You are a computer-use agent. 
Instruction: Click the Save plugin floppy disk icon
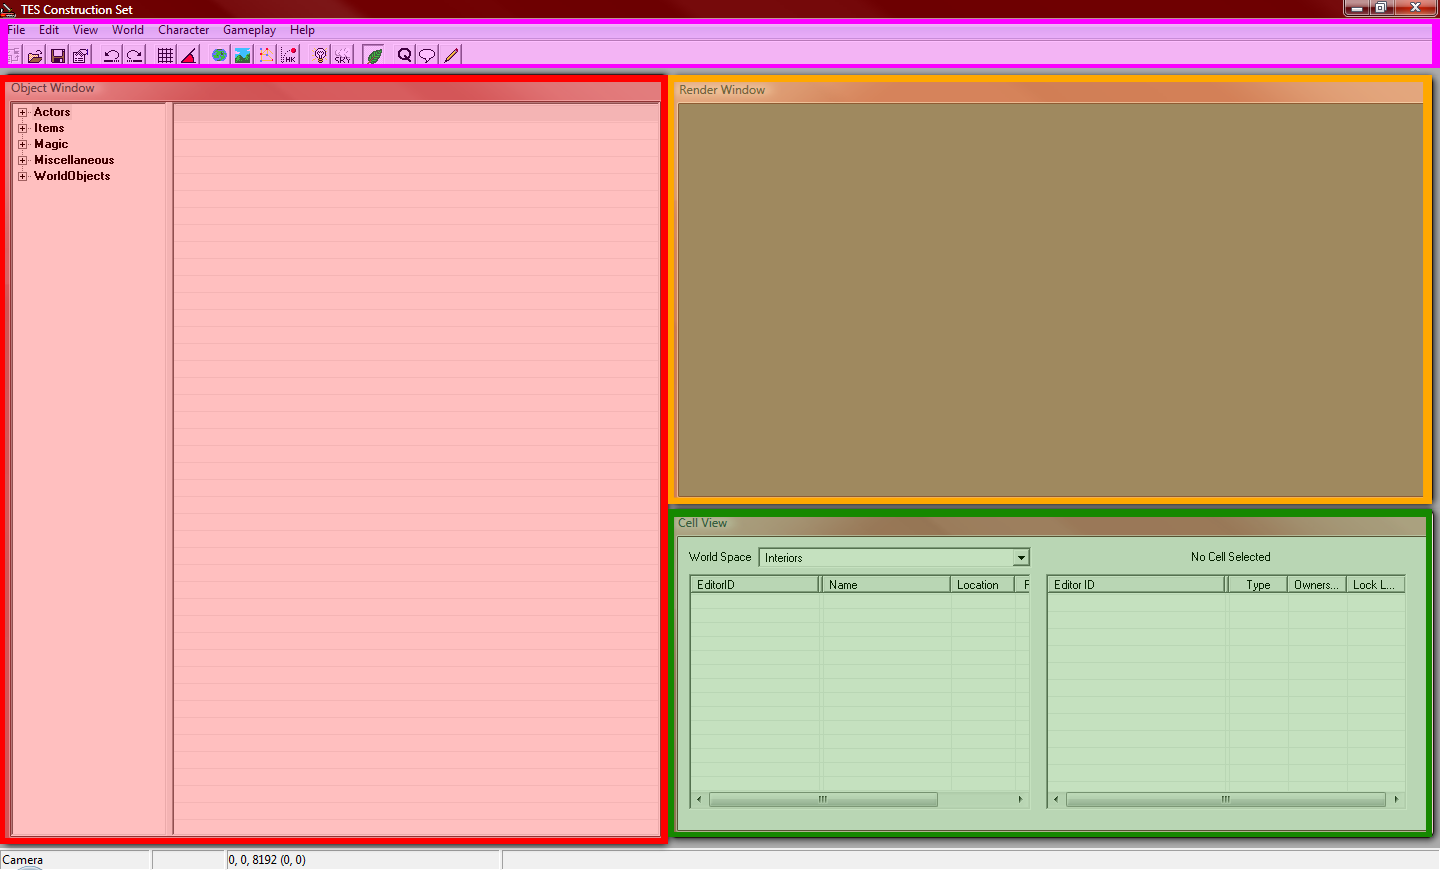click(58, 56)
